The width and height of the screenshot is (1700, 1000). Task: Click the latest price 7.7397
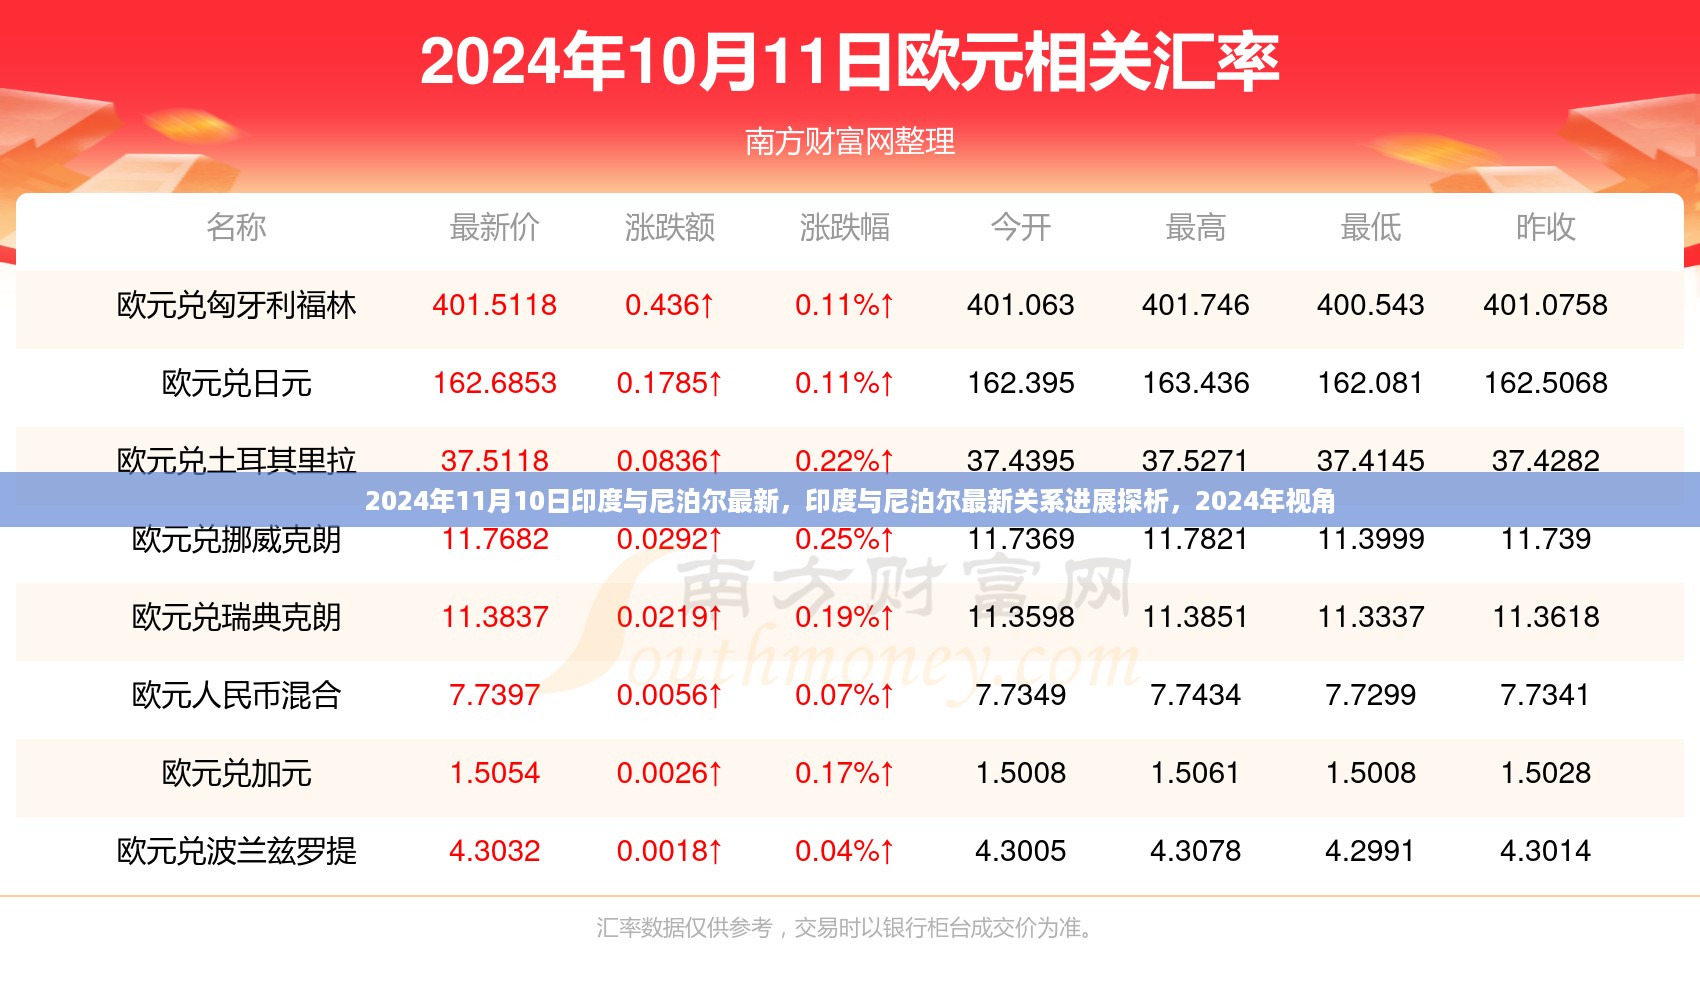click(x=494, y=695)
